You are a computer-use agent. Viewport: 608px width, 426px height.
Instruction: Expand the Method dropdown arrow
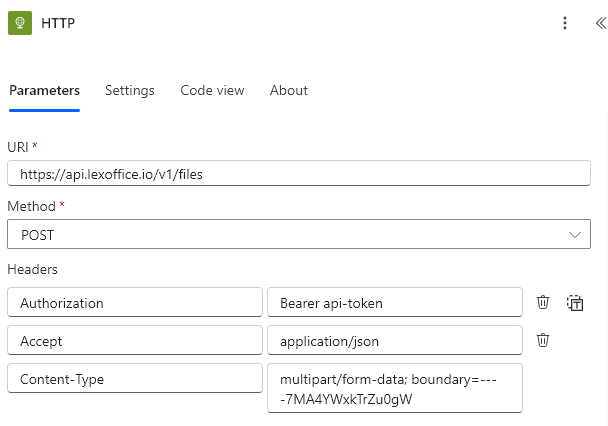pyautogui.click(x=575, y=235)
